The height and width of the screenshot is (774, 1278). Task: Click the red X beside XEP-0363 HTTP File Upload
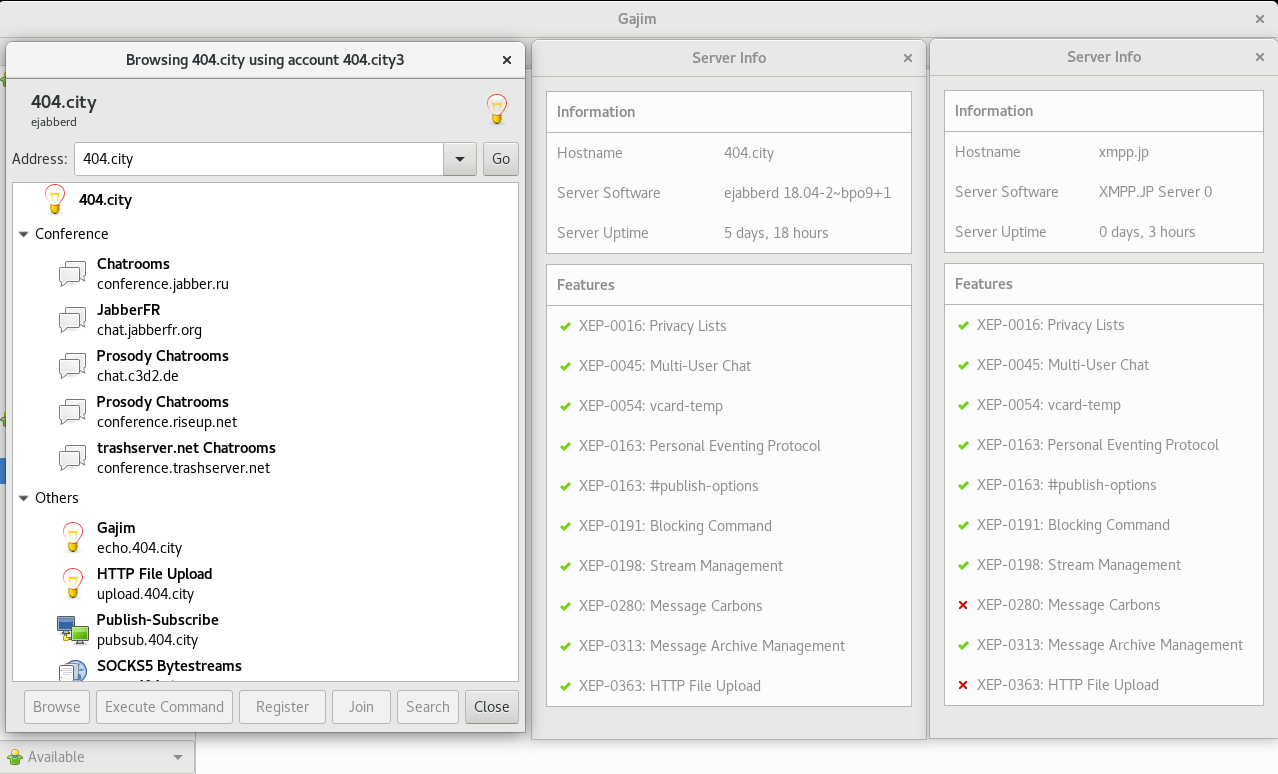pyautogui.click(x=963, y=685)
